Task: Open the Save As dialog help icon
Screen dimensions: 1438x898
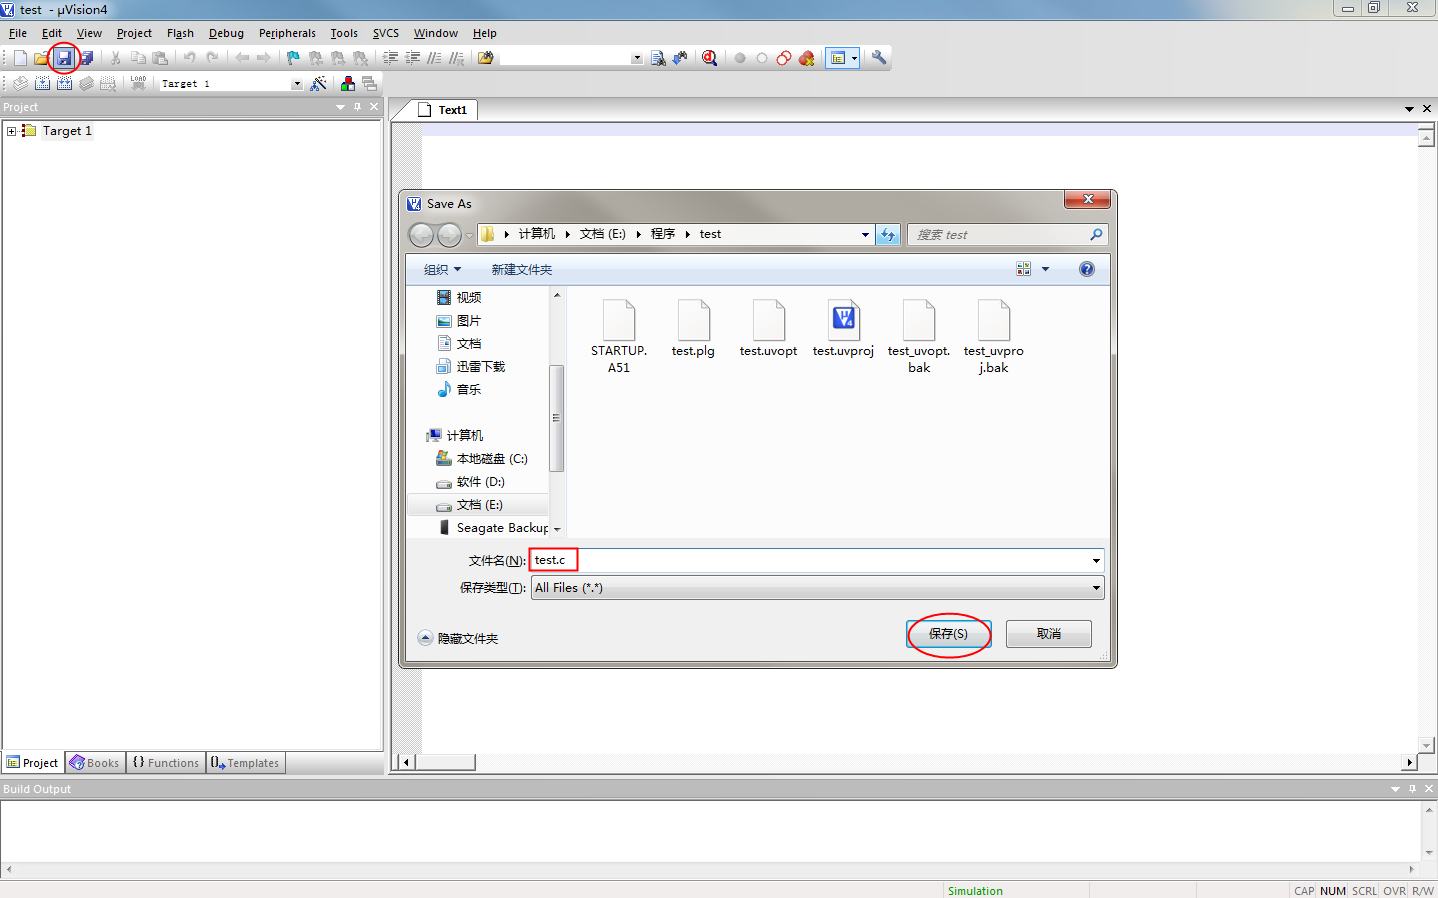Action: click(x=1087, y=269)
